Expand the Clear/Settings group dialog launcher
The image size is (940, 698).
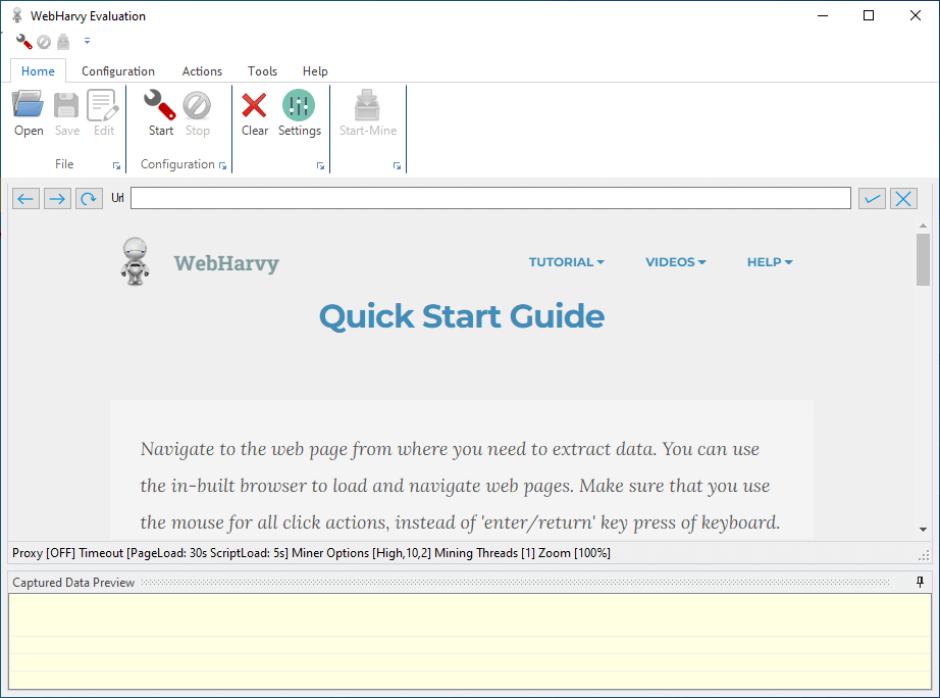point(320,166)
